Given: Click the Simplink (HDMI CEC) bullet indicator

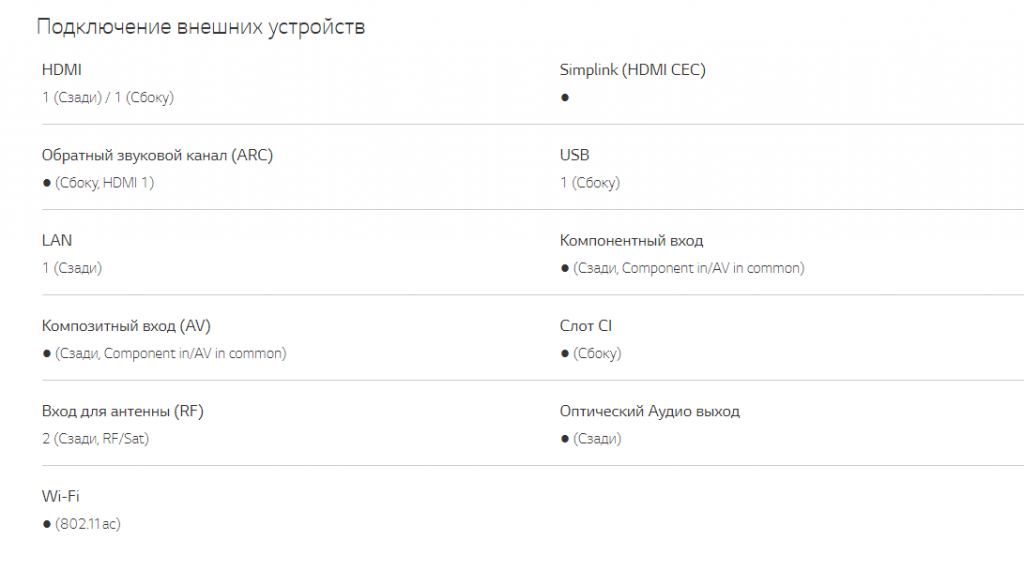Looking at the screenshot, I should tap(565, 98).
